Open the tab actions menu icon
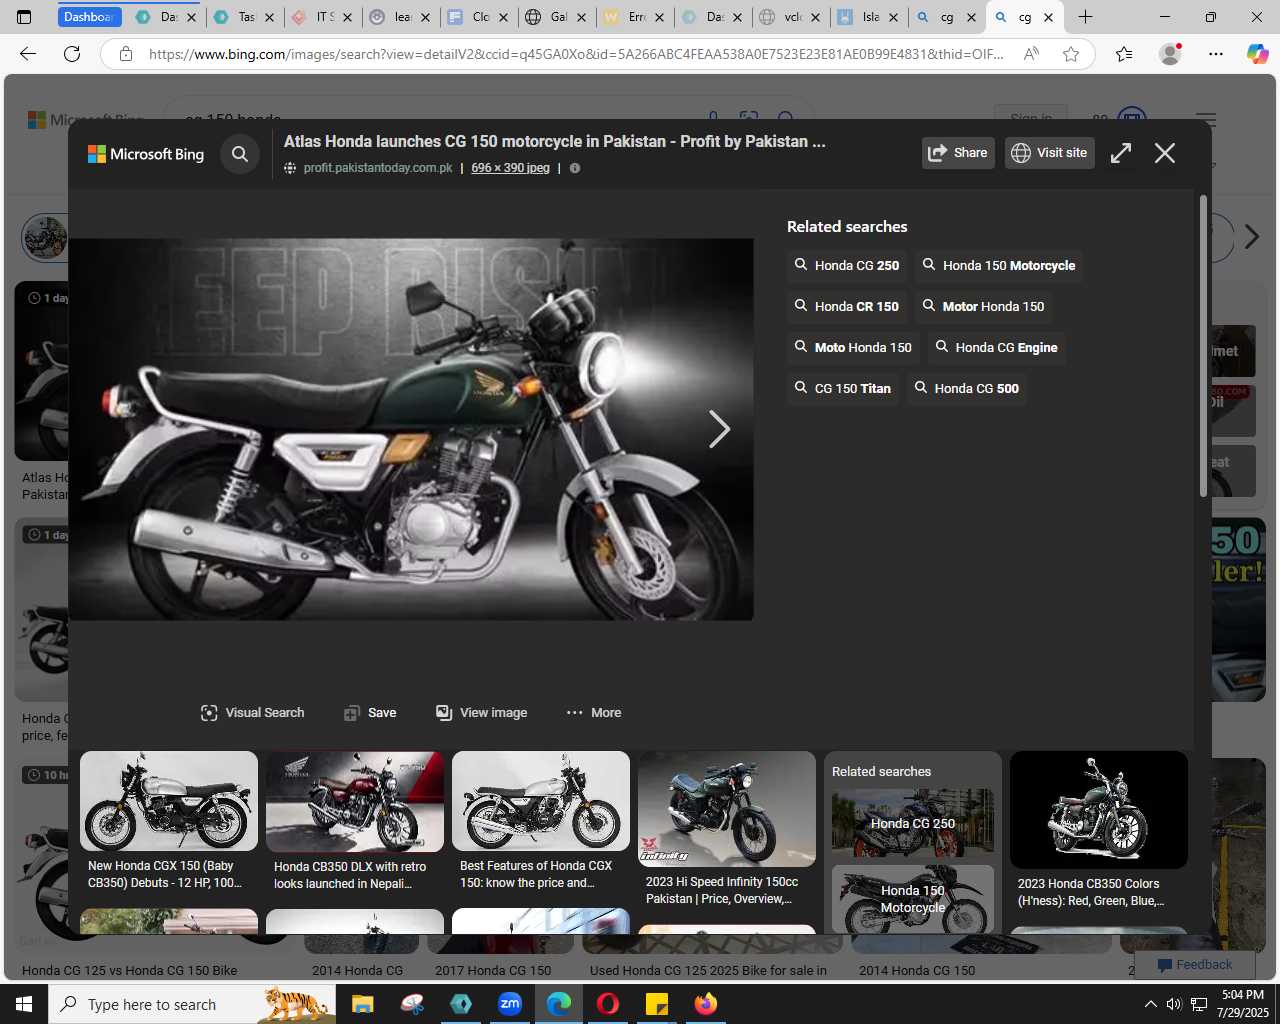Image resolution: width=1280 pixels, height=1024 pixels. 24,17
